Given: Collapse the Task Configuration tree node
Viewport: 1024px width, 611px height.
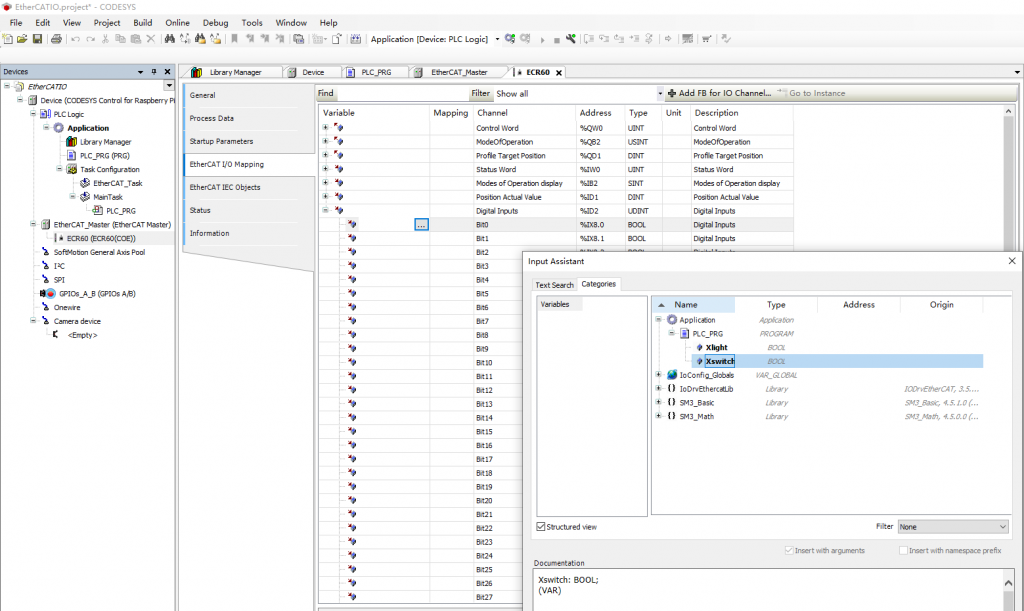Looking at the screenshot, I should (x=59, y=168).
